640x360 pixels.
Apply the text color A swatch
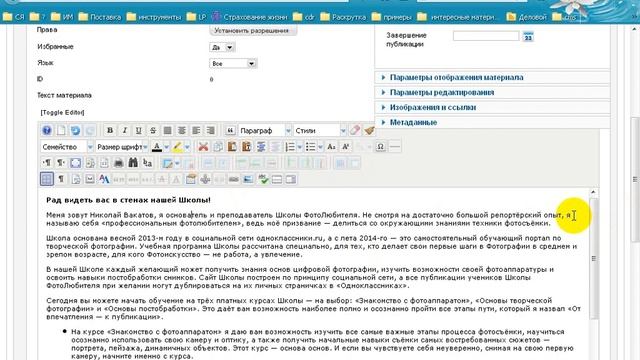tap(157, 147)
